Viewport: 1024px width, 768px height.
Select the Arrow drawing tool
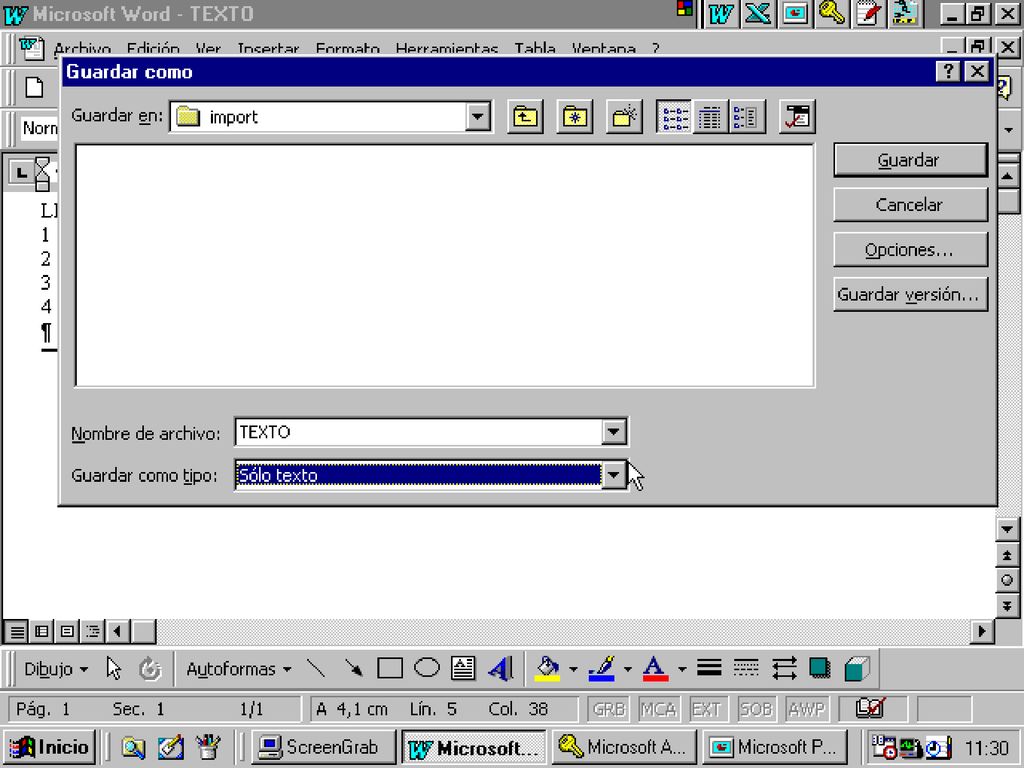pyautogui.click(x=353, y=669)
